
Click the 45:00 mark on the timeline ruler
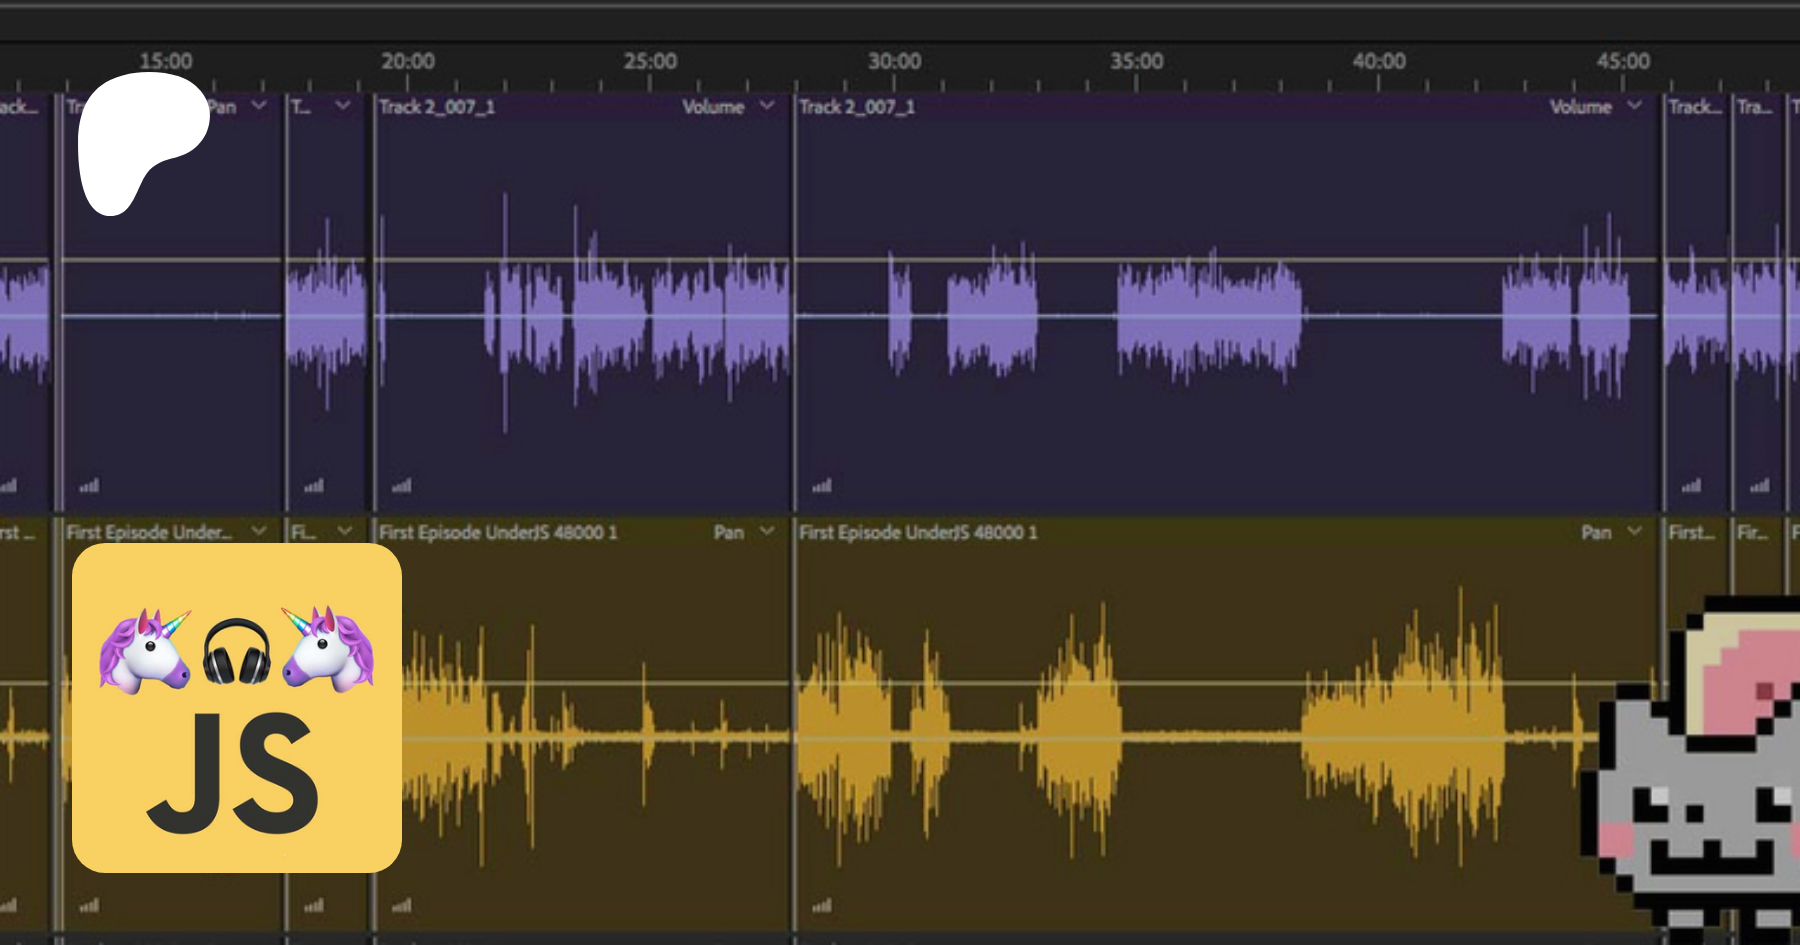pos(1623,62)
